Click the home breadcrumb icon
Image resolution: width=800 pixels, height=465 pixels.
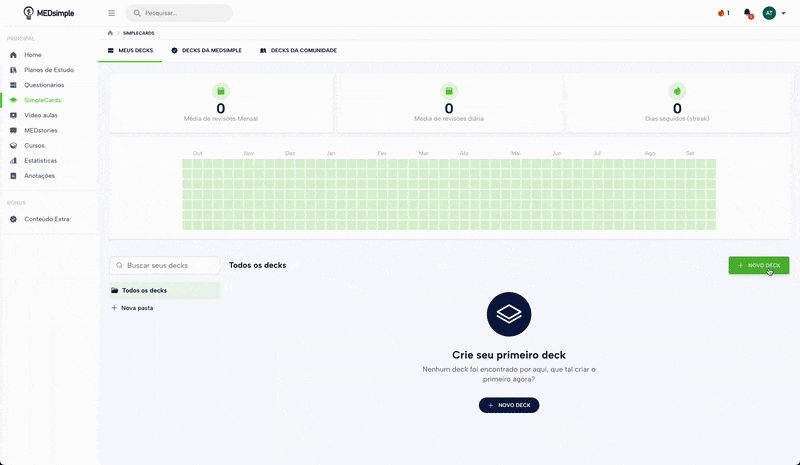coord(110,33)
